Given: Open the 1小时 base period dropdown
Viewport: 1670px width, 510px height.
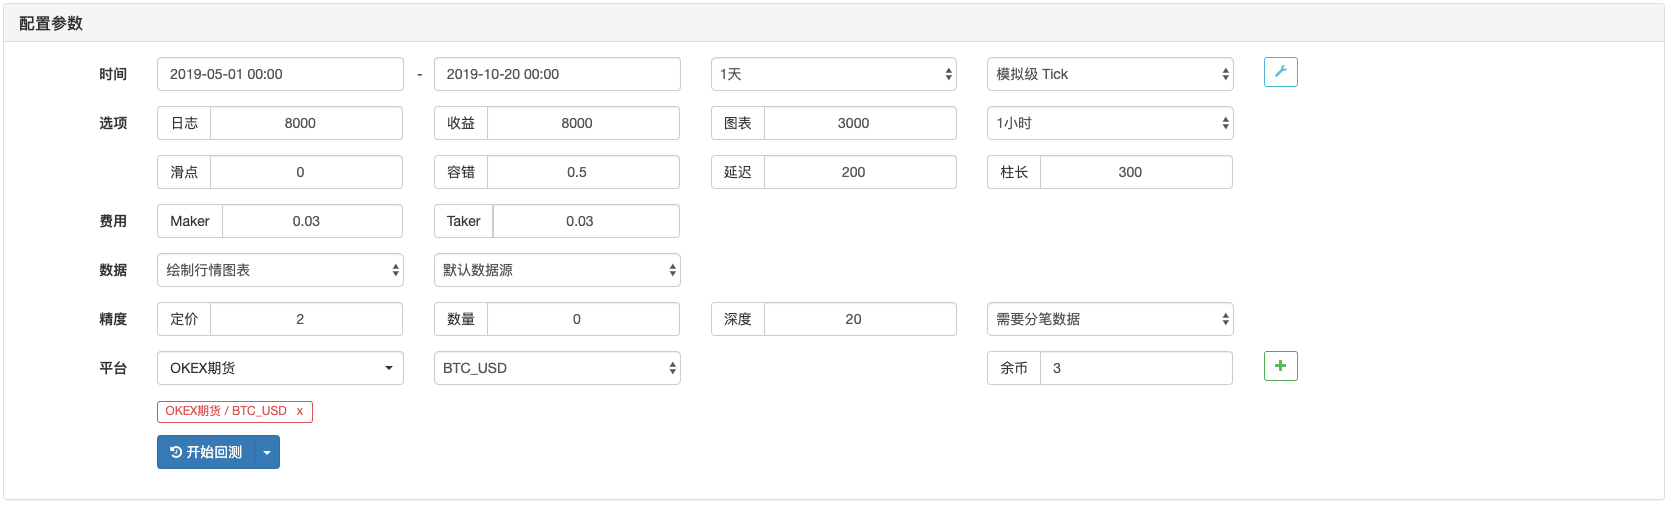Looking at the screenshot, I should (1109, 123).
